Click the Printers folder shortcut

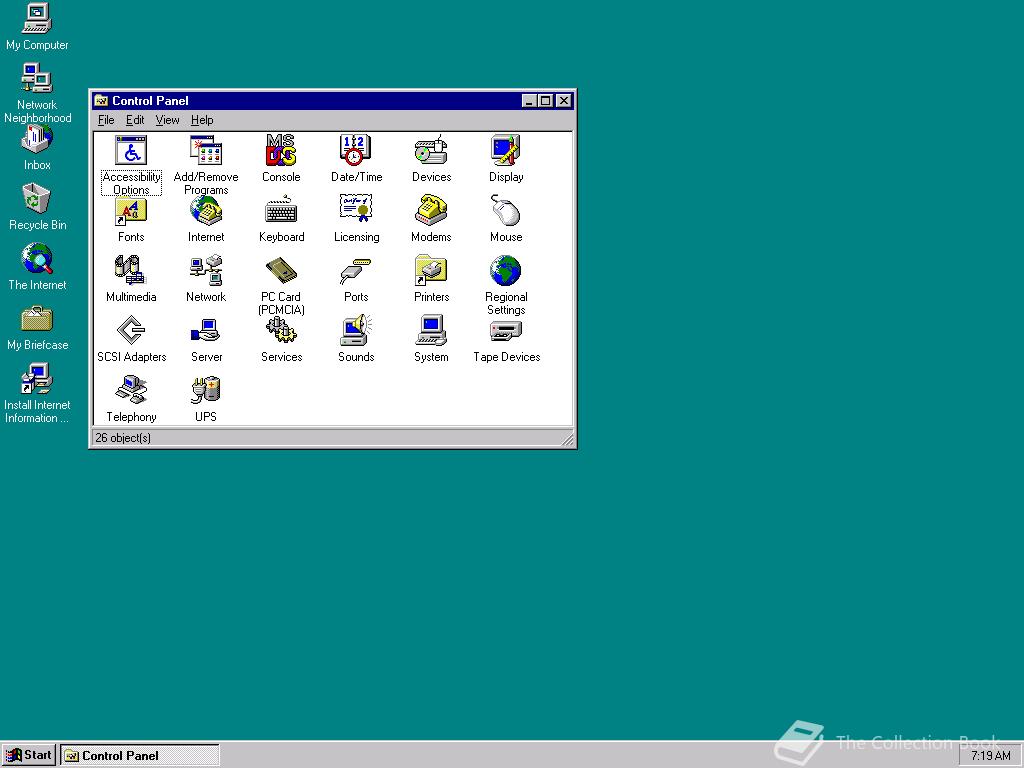431,270
